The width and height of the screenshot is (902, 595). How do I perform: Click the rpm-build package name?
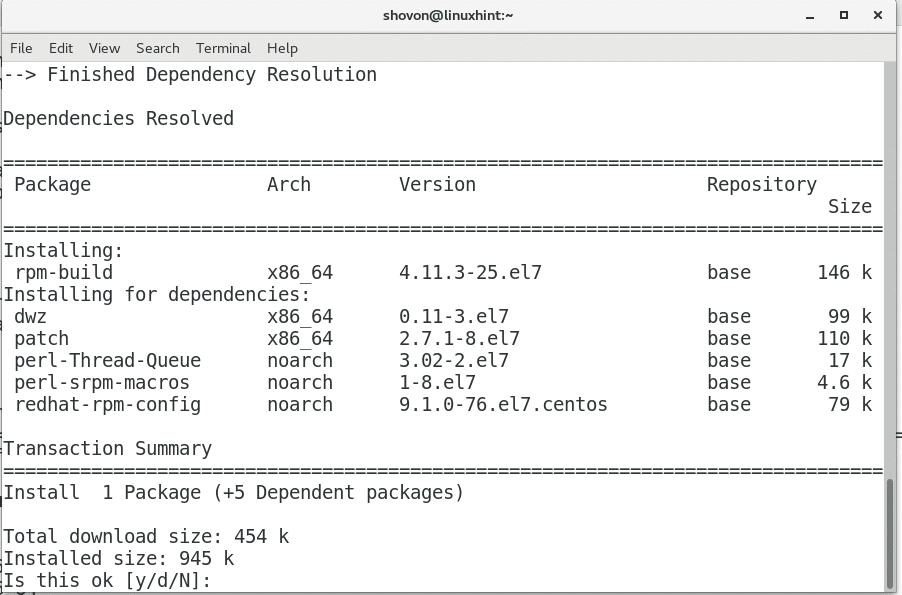[x=64, y=272]
